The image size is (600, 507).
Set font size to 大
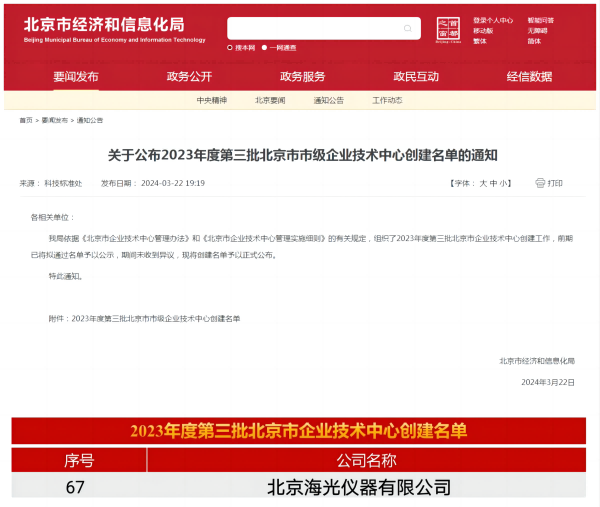click(482, 184)
